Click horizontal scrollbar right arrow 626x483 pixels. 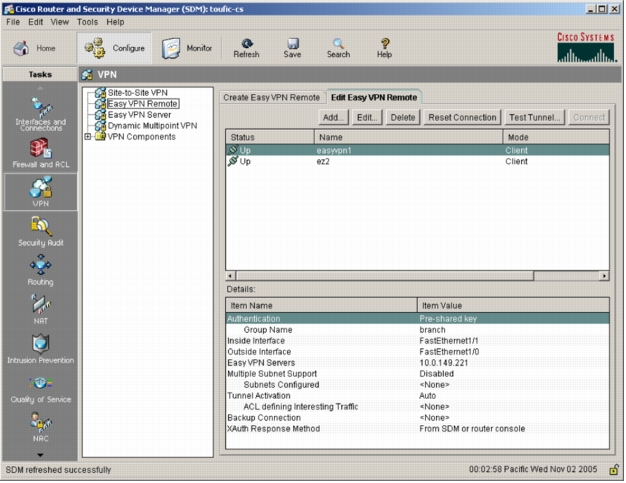point(604,276)
